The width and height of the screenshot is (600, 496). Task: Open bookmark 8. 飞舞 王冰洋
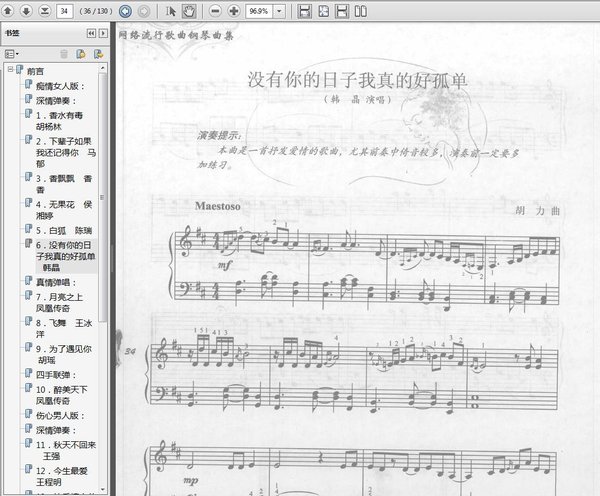(64, 328)
